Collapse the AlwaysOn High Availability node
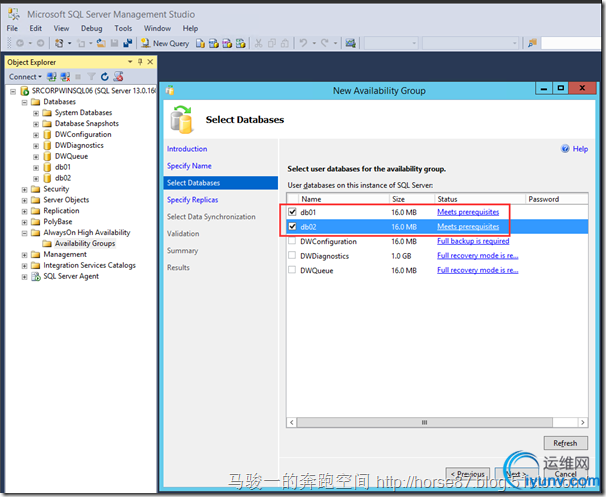Image resolution: width=606 pixels, height=497 pixels. [24, 233]
